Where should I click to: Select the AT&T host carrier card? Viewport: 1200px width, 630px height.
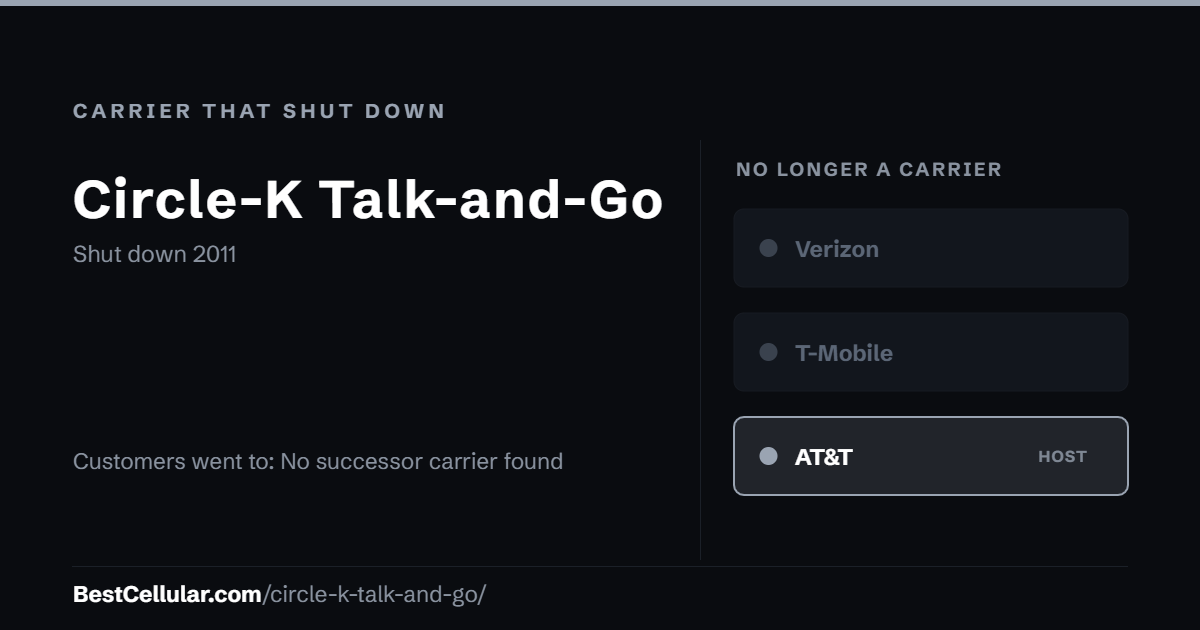931,456
